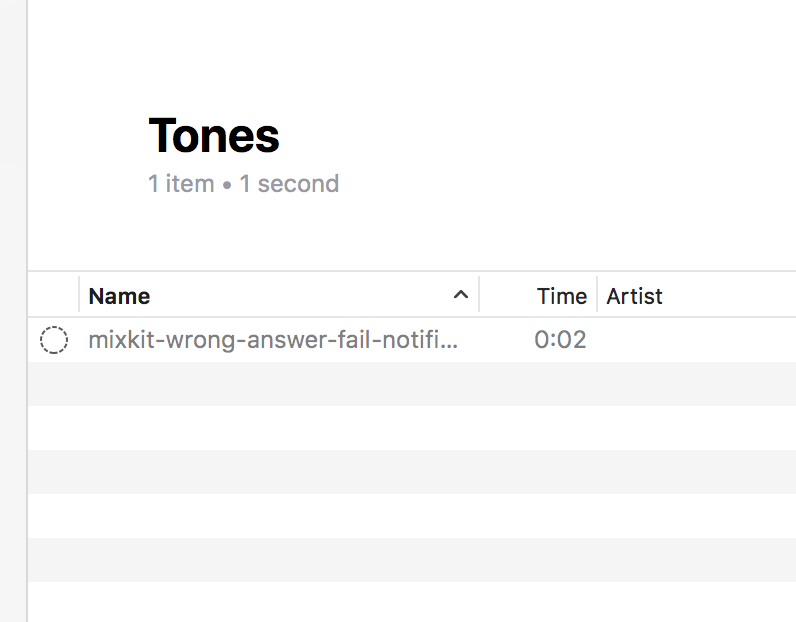Click the 0:02 duration of the tone
796x622 pixels.
[560, 340]
